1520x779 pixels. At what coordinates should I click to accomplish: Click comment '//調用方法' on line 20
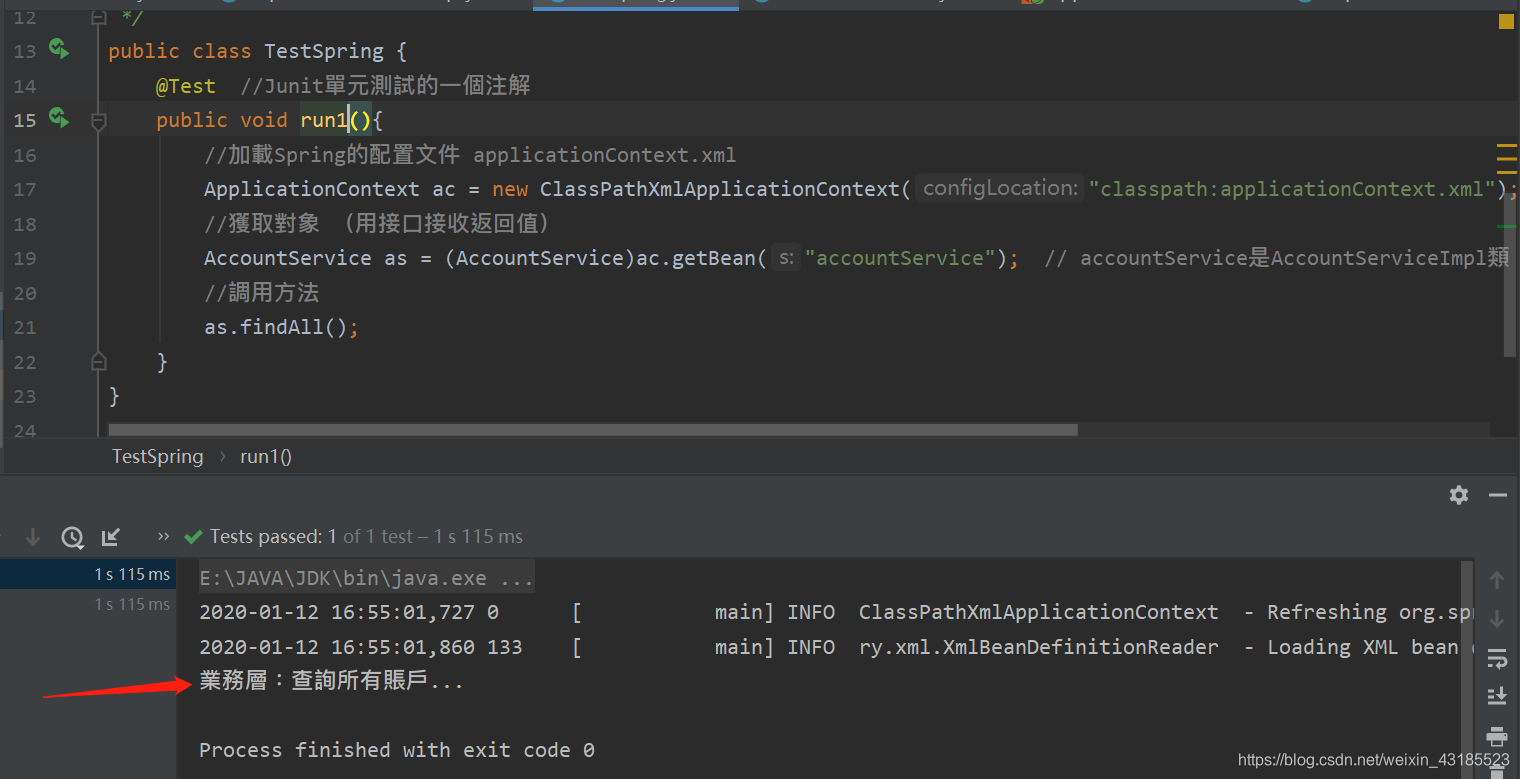262,293
